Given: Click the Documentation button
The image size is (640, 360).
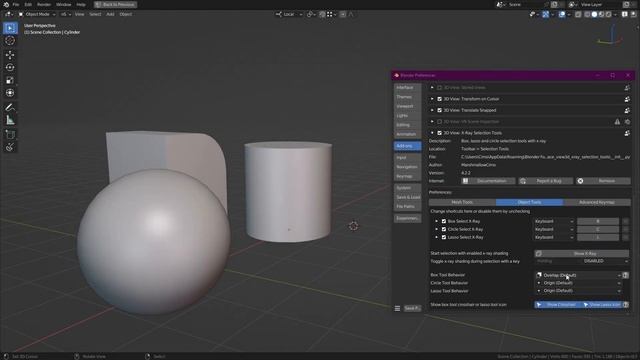Looking at the screenshot, I should tap(488, 181).
